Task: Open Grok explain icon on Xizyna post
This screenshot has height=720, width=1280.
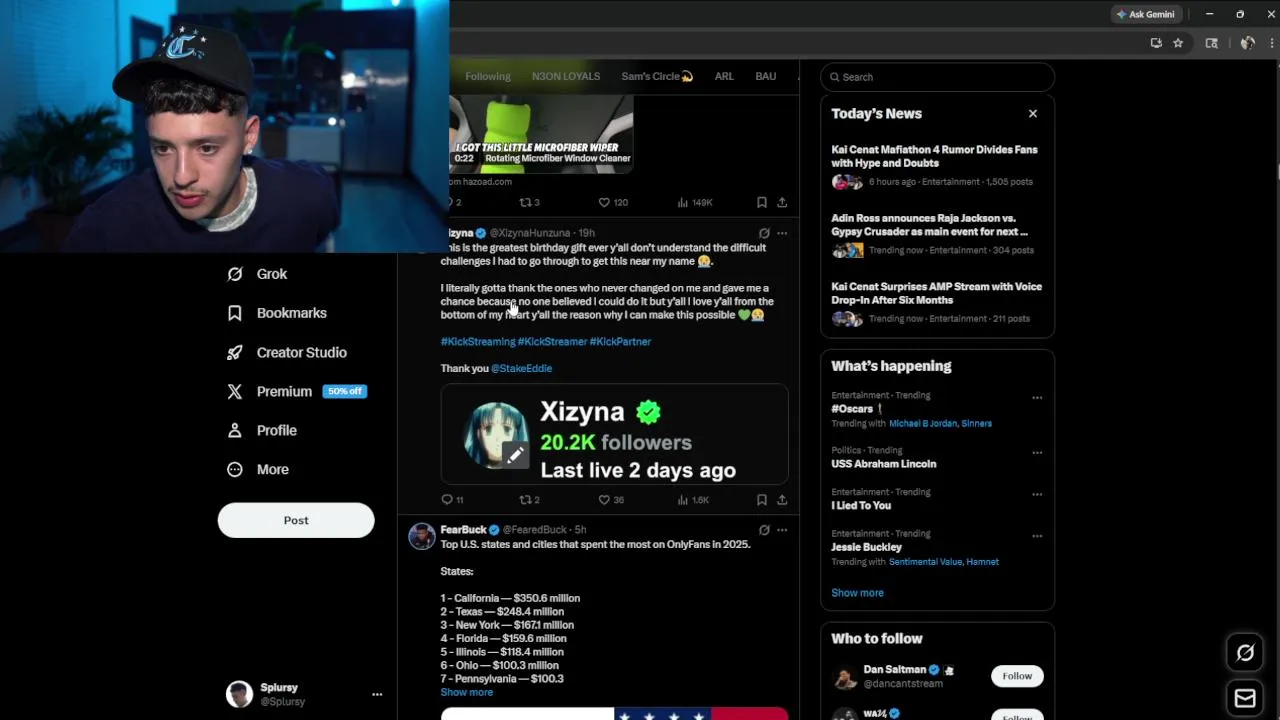Action: point(764,233)
